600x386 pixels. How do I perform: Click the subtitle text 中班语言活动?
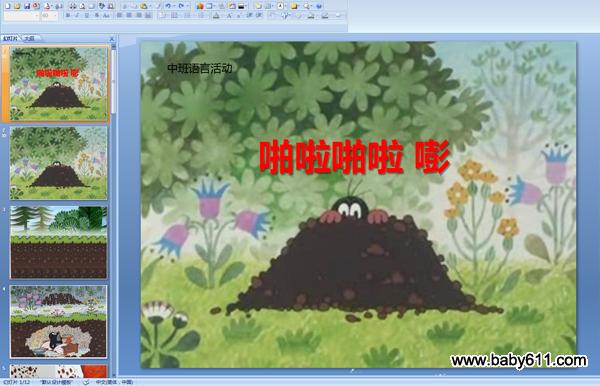[200, 68]
